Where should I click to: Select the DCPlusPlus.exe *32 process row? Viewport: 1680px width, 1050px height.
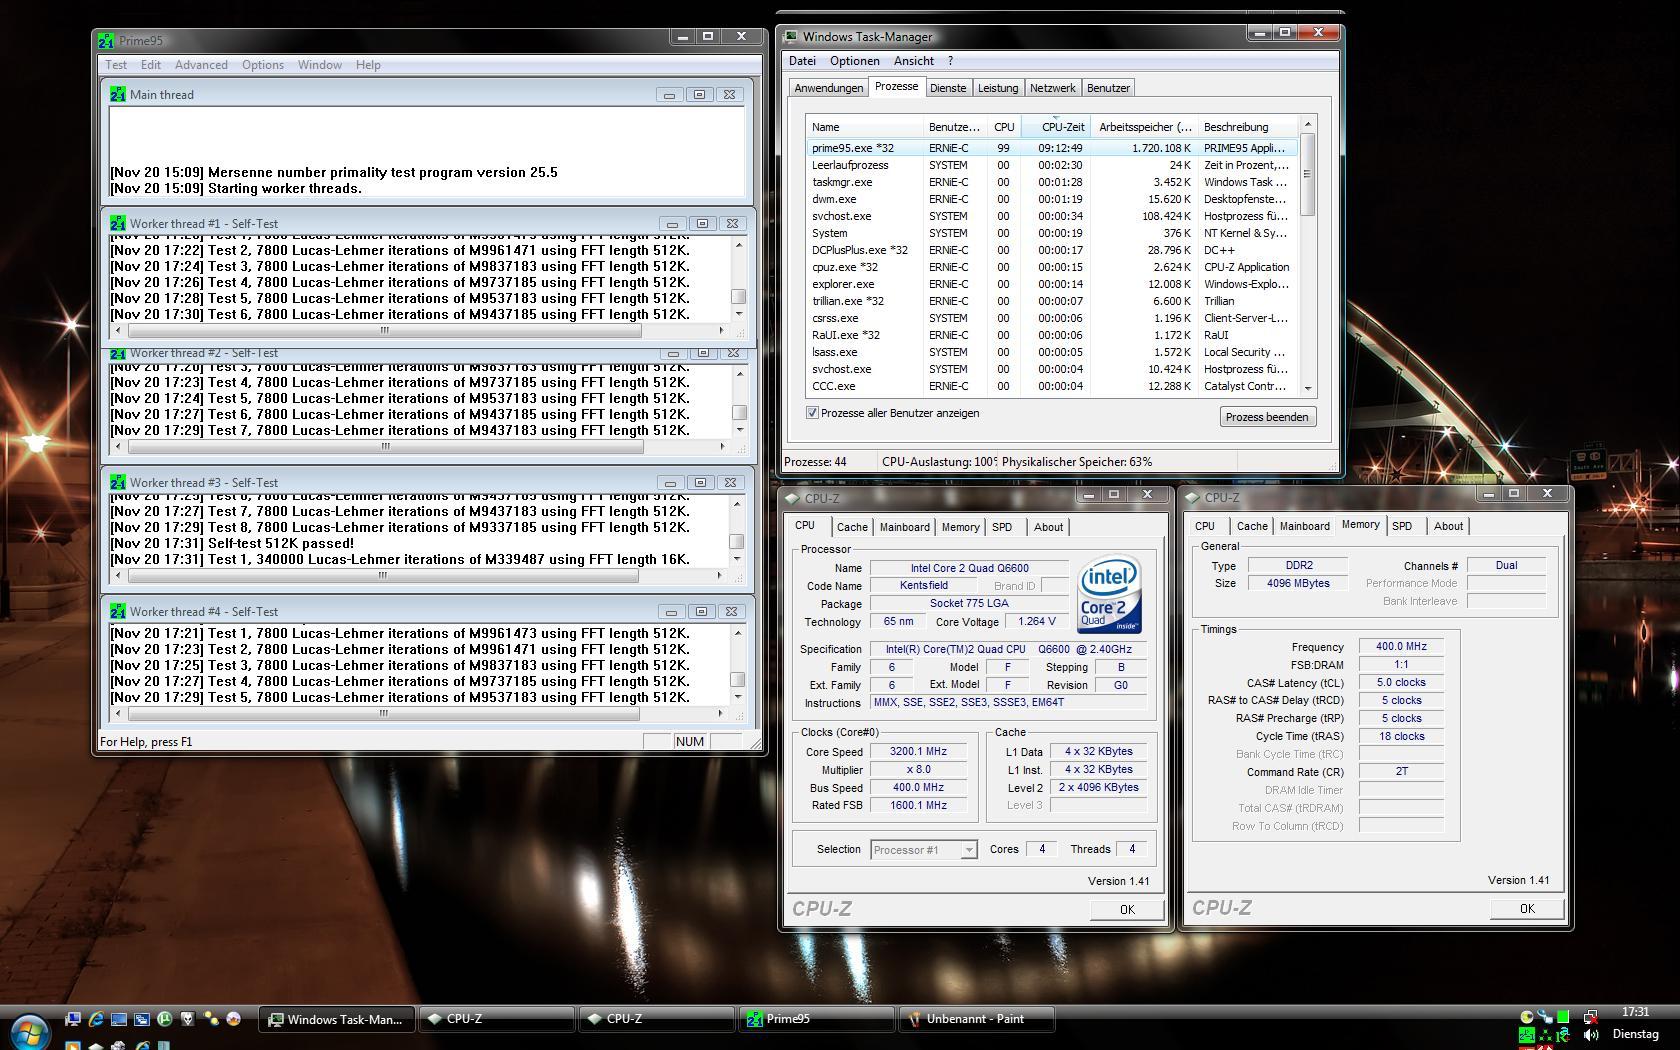[x=1052, y=250]
